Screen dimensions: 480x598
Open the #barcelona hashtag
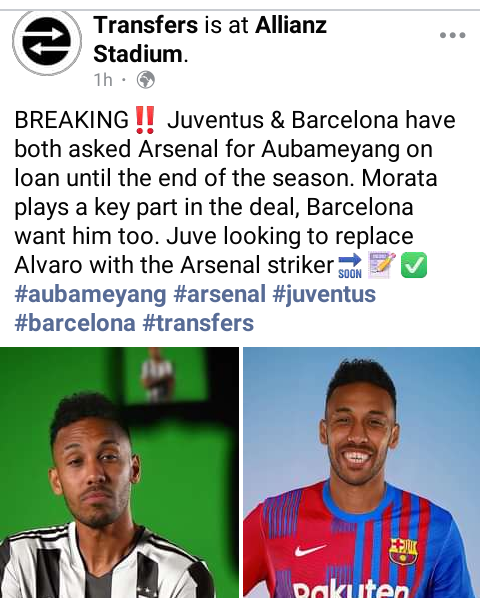pos(75,323)
